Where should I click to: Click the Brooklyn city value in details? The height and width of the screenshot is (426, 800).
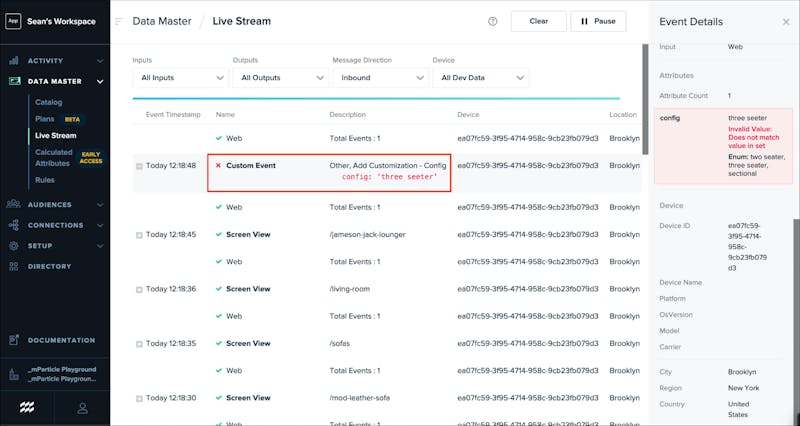[x=742, y=372]
